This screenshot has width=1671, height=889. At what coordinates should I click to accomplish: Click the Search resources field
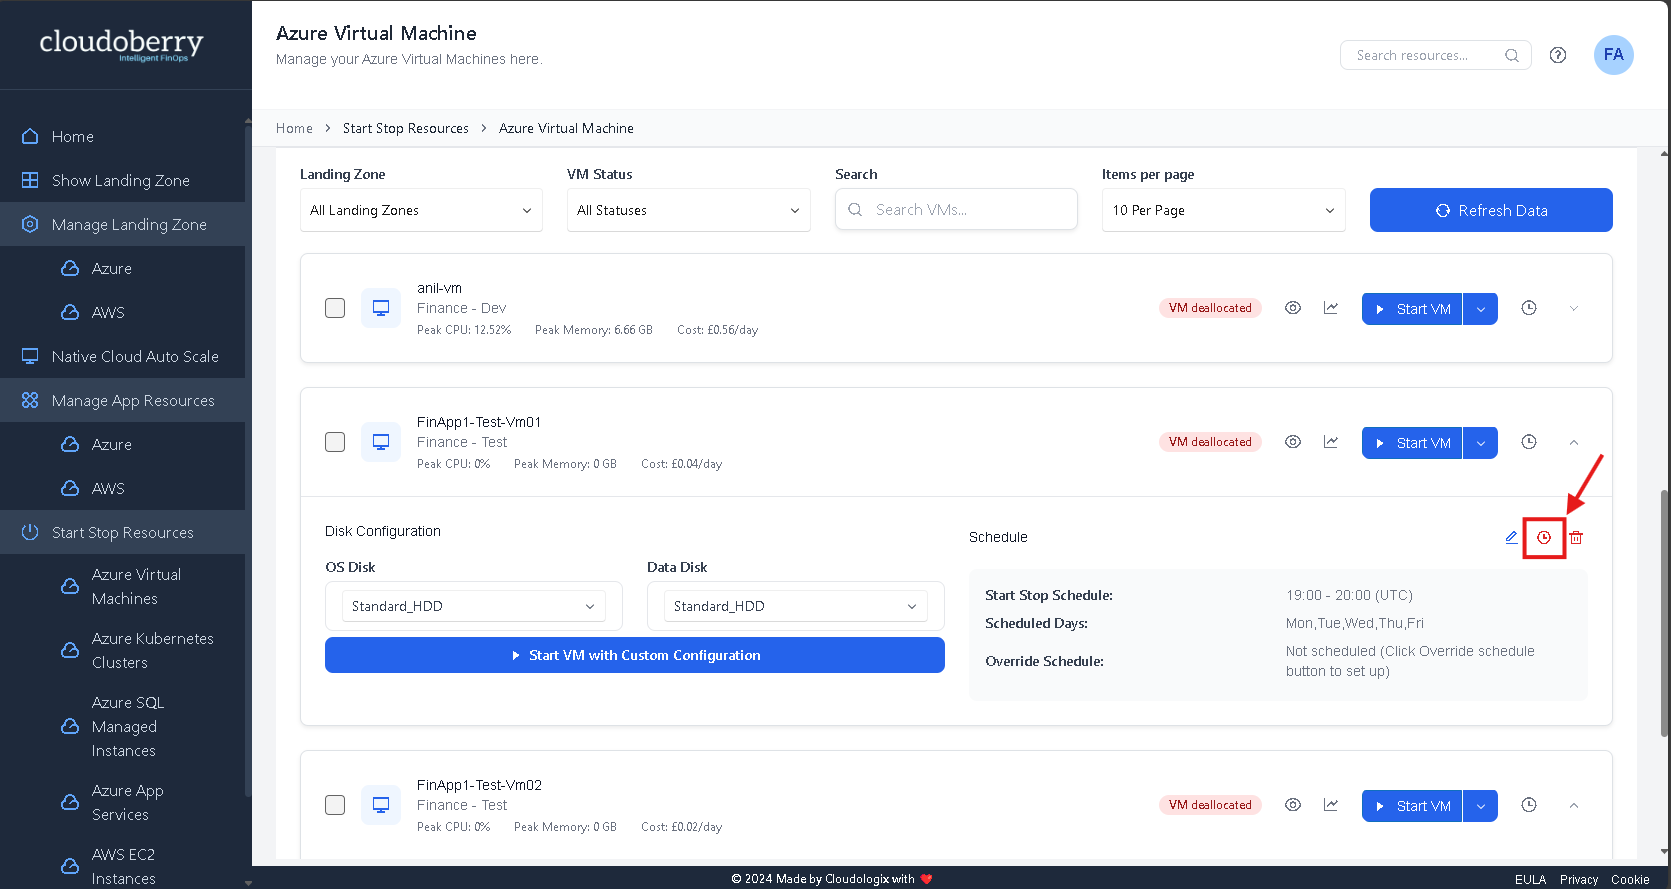tap(1435, 55)
